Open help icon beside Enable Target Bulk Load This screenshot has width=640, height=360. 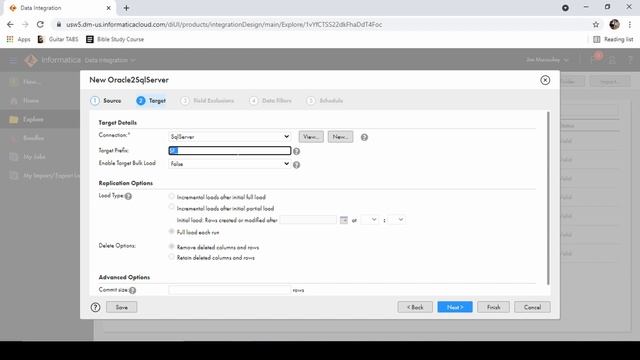coord(296,165)
